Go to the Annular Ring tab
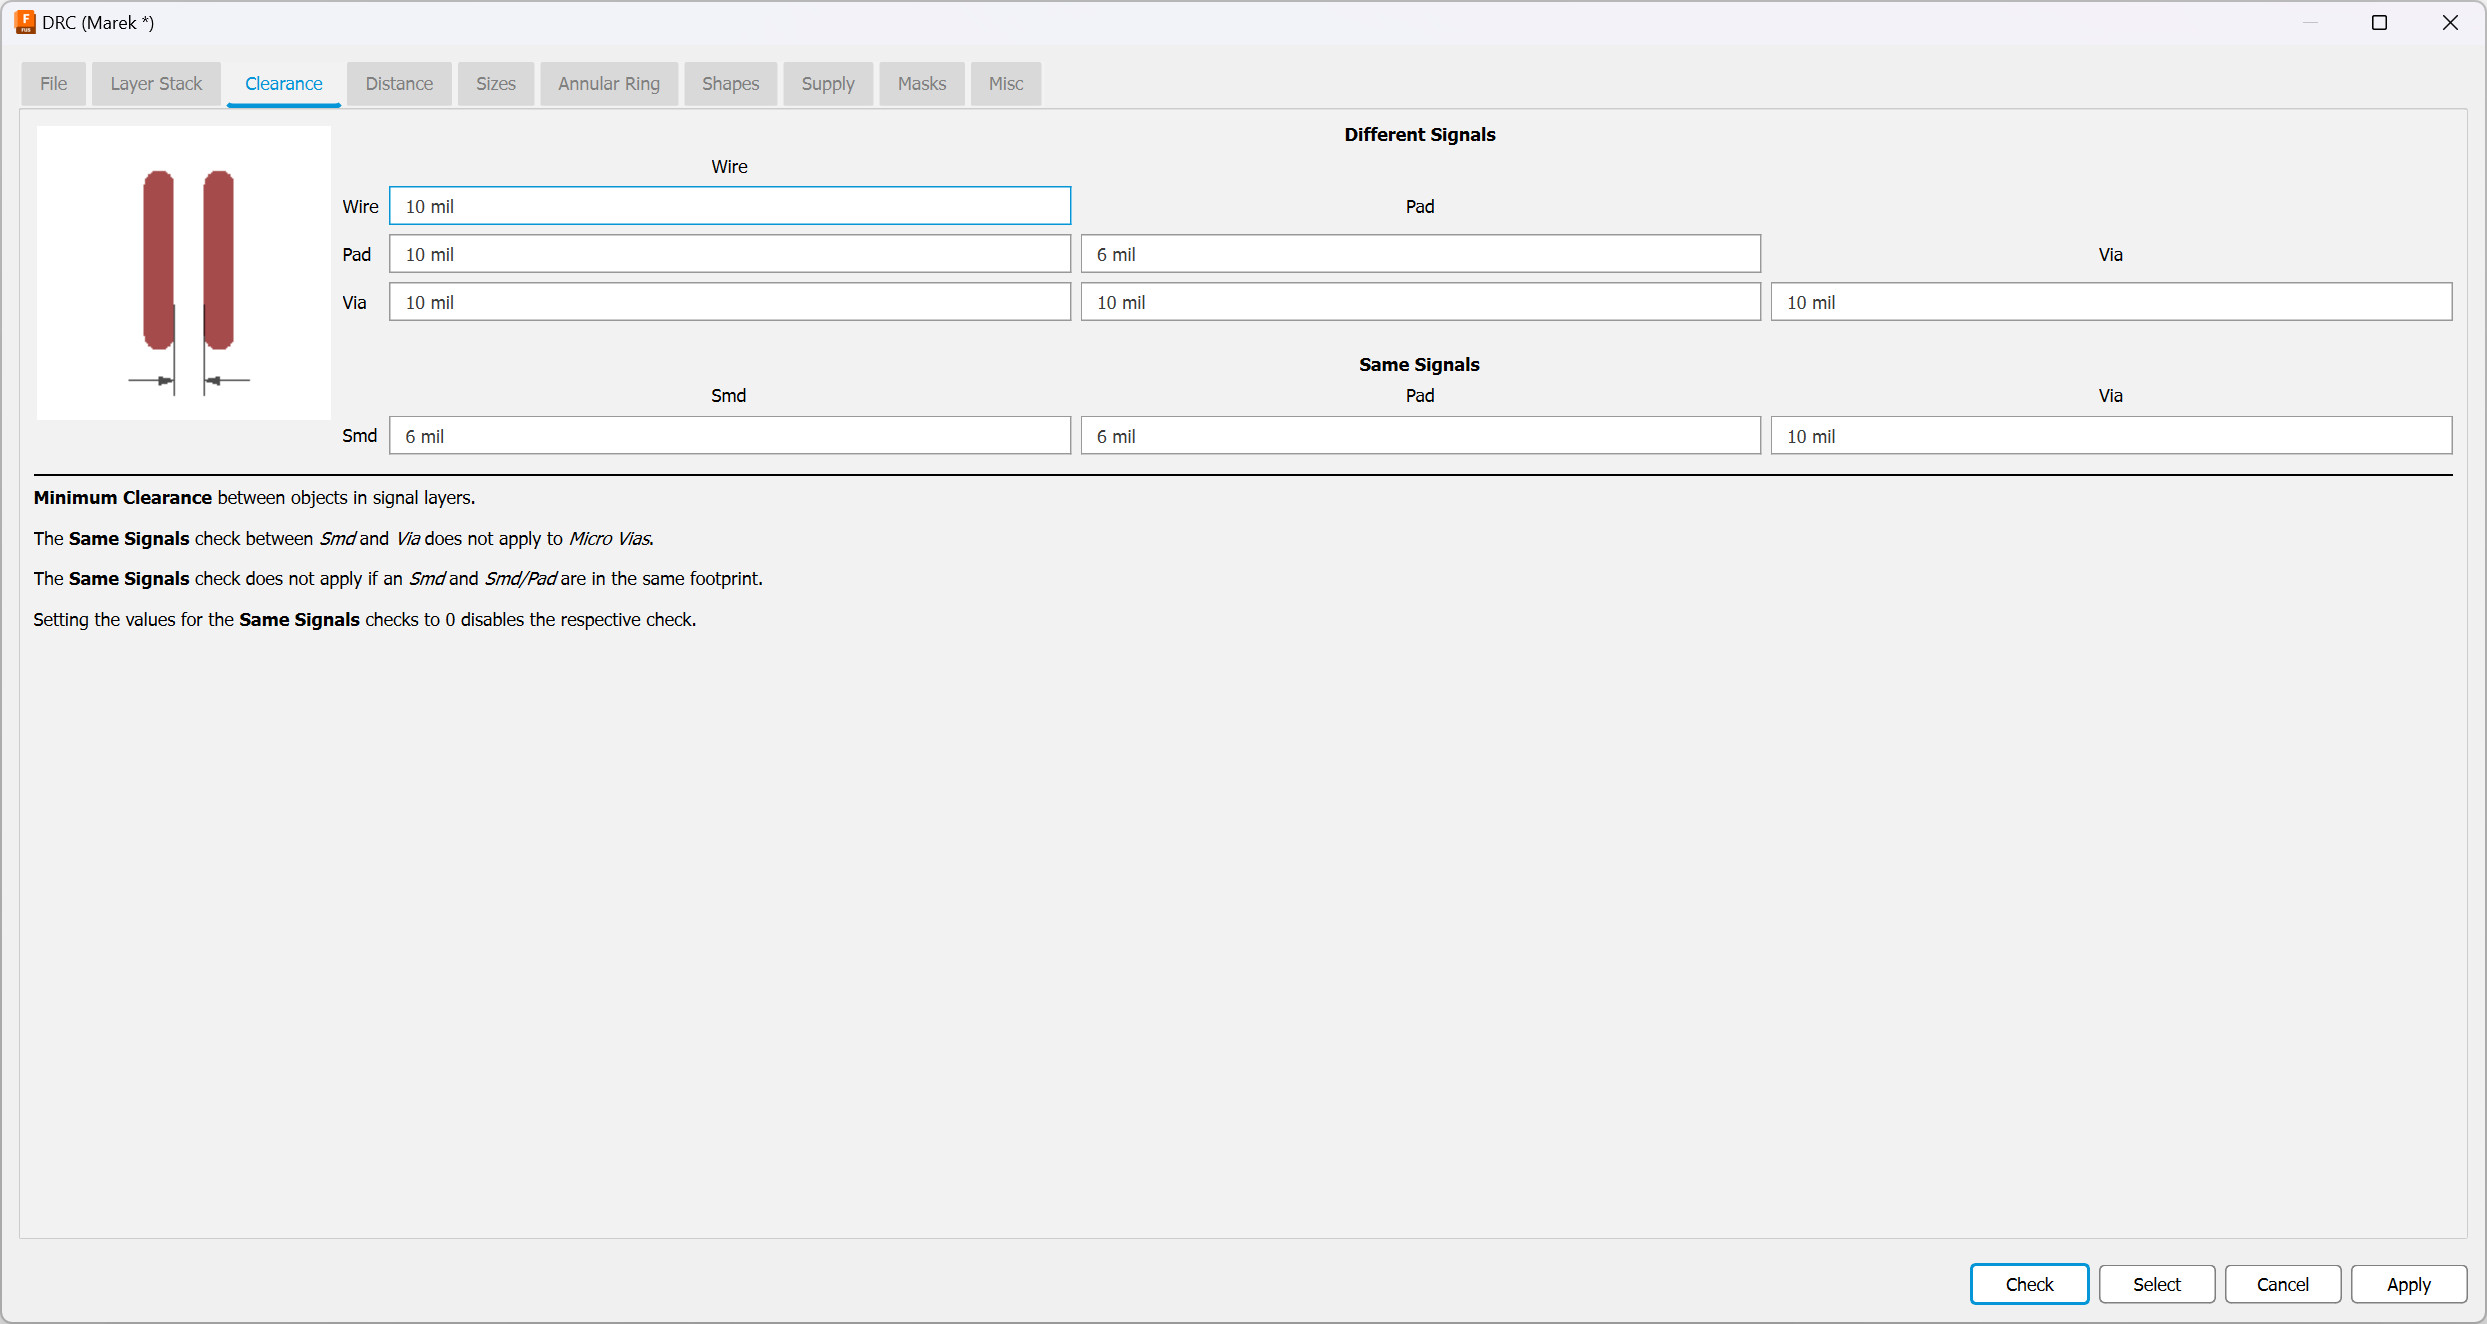 click(608, 84)
